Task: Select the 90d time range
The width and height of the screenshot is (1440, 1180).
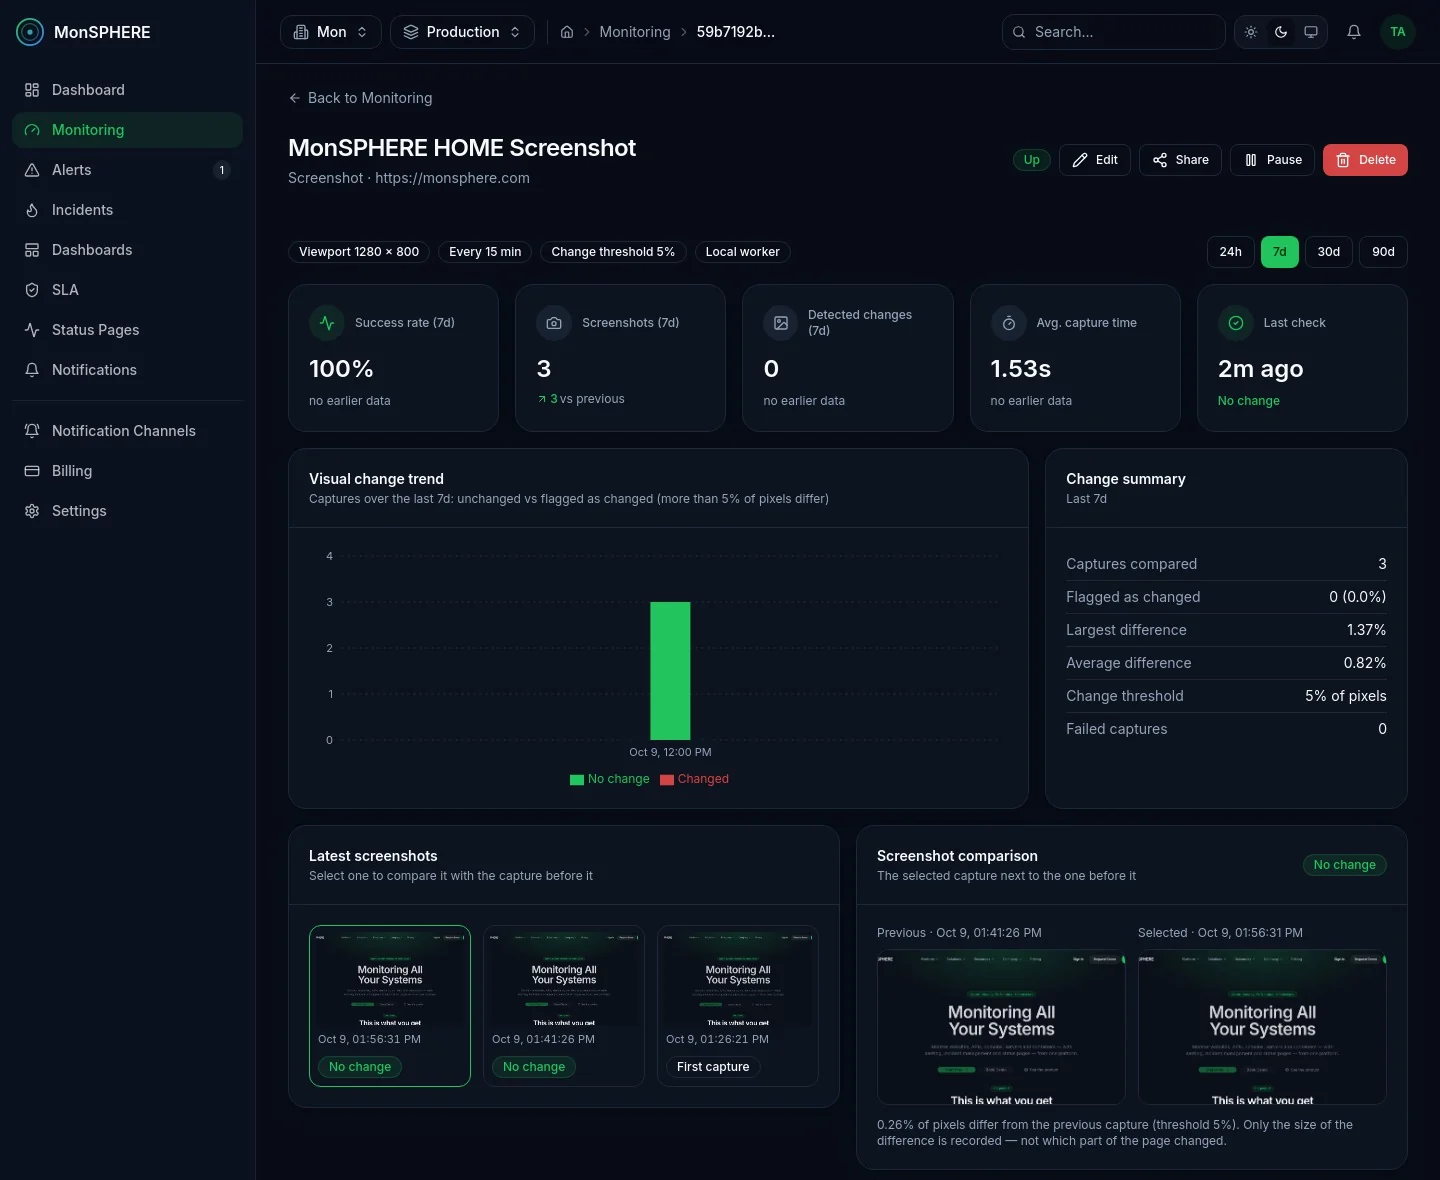Action: 1383,252
